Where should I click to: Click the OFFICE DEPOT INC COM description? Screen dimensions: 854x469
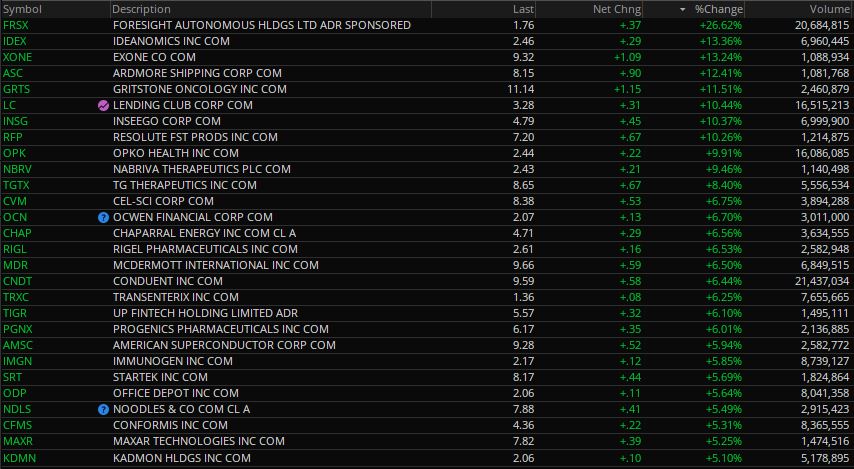tap(175, 393)
